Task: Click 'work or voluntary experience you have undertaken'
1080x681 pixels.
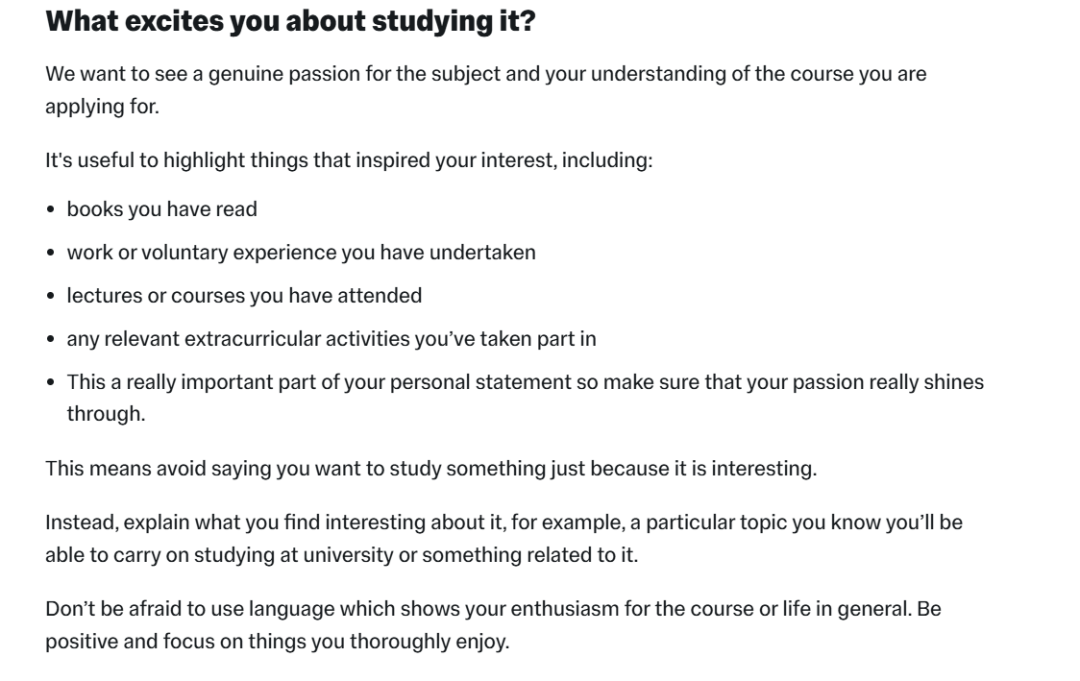Action: point(301,253)
